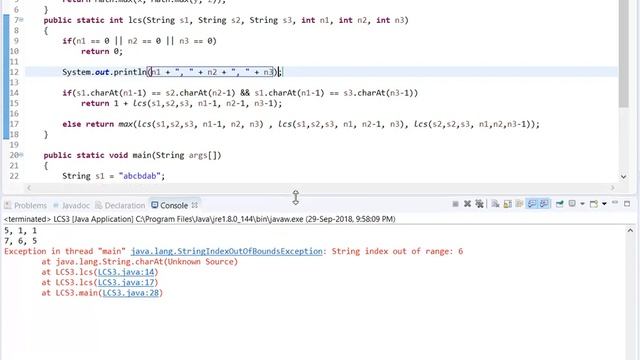Open the Open Console dropdown arrow
The height and width of the screenshot is (360, 640).
[x=604, y=204]
